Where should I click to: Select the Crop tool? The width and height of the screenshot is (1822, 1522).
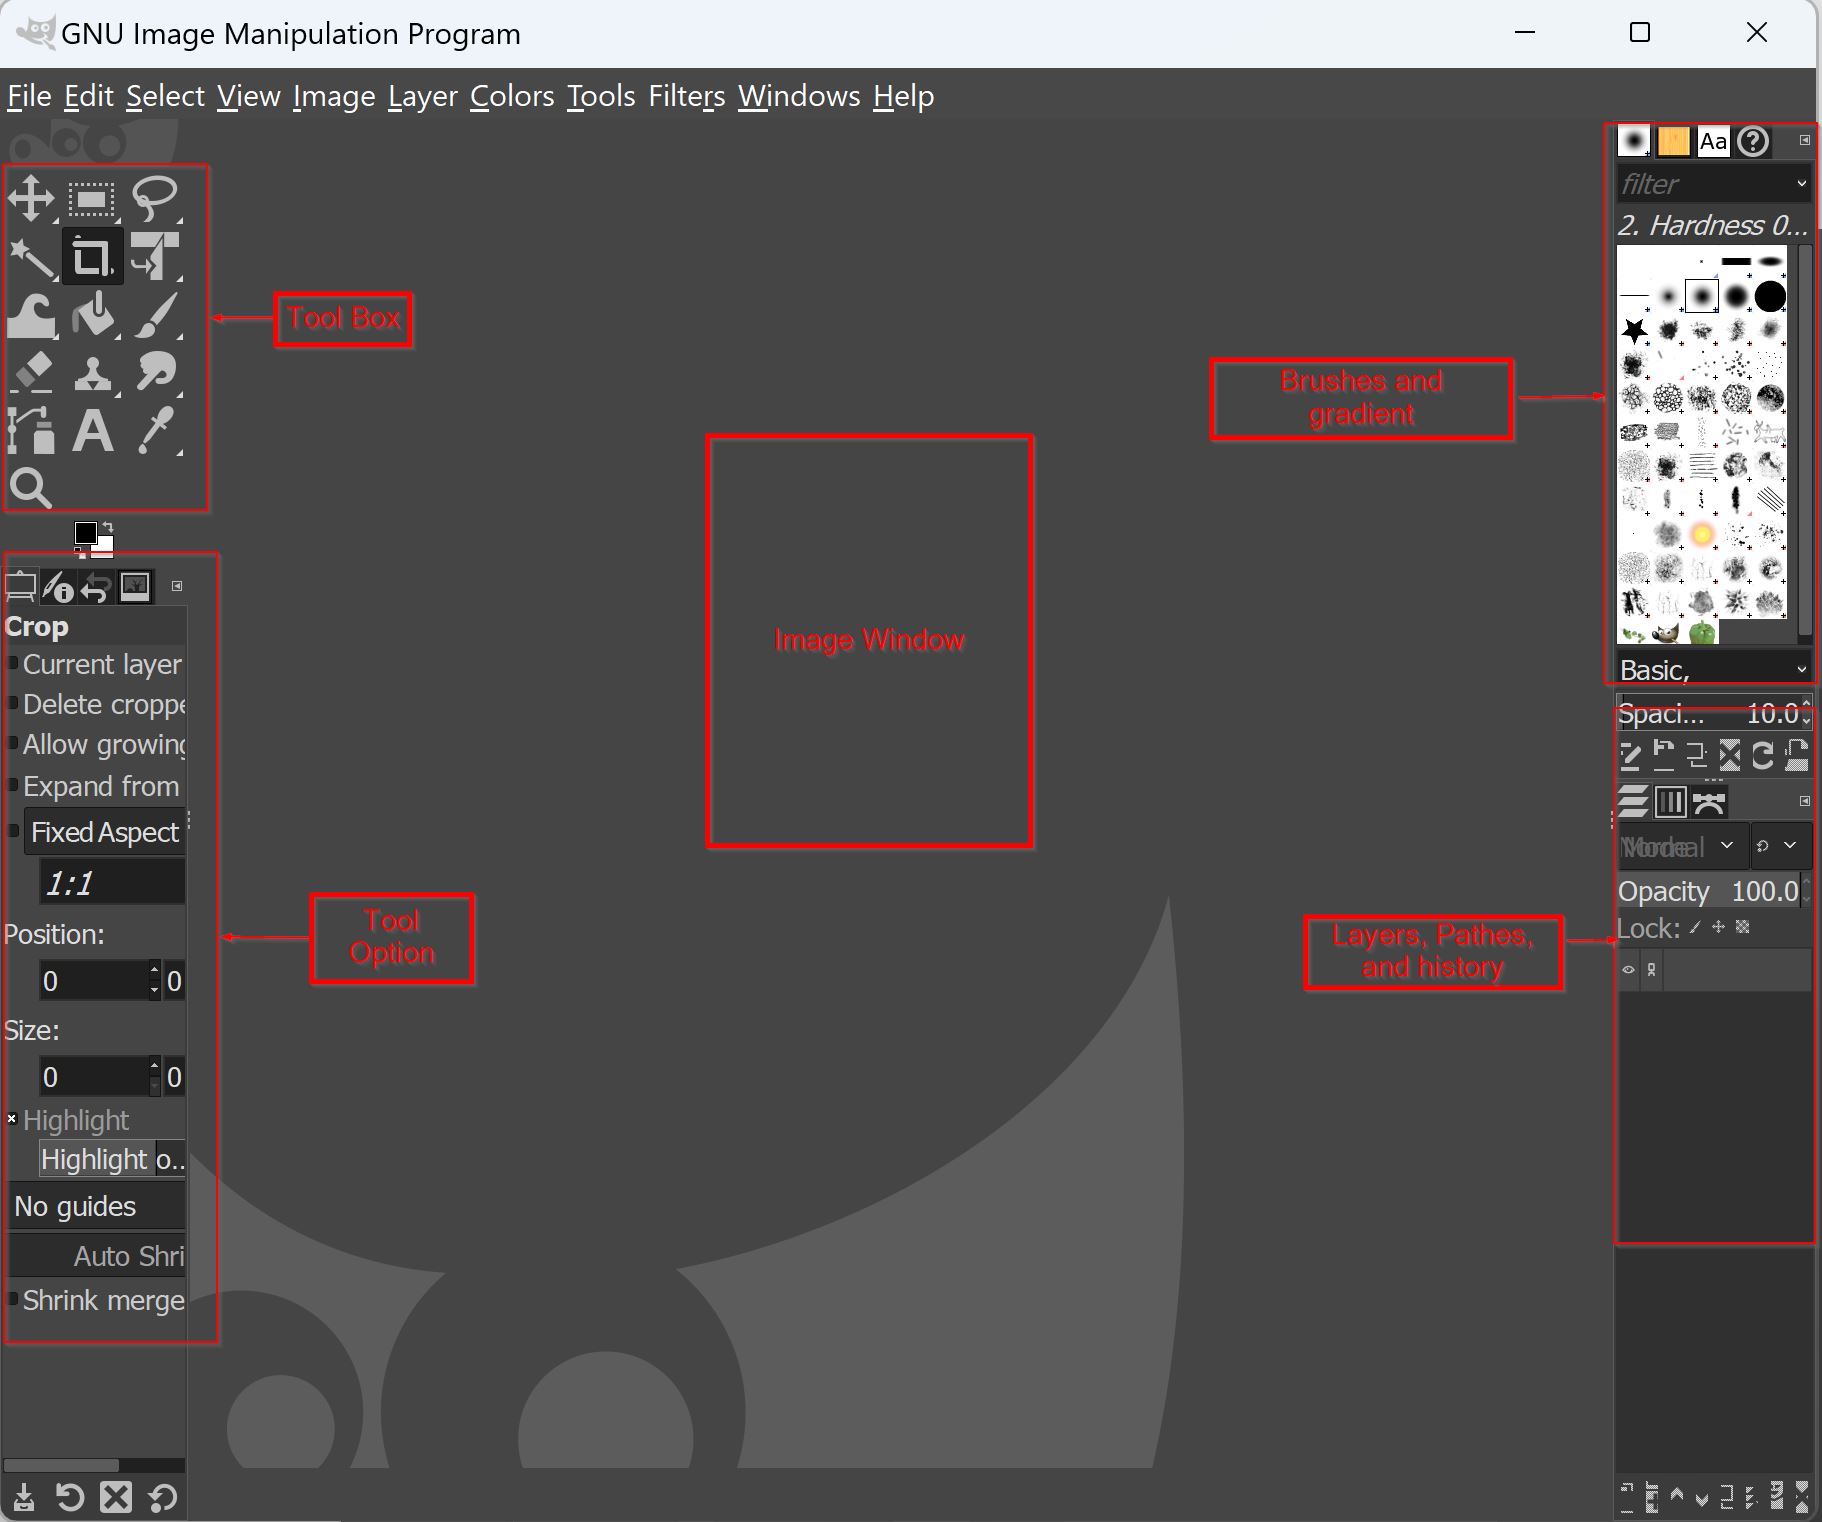(92, 257)
